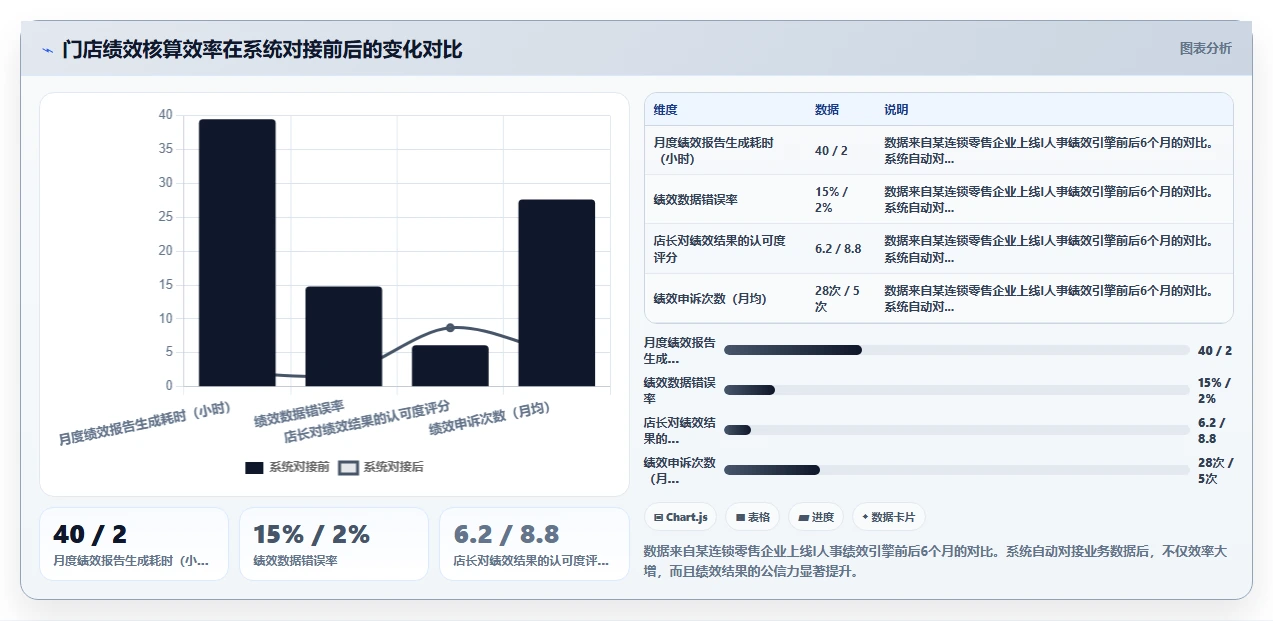Click the 40 / 2 table cell
Image resolution: width=1273 pixels, height=621 pixels.
[x=831, y=150]
